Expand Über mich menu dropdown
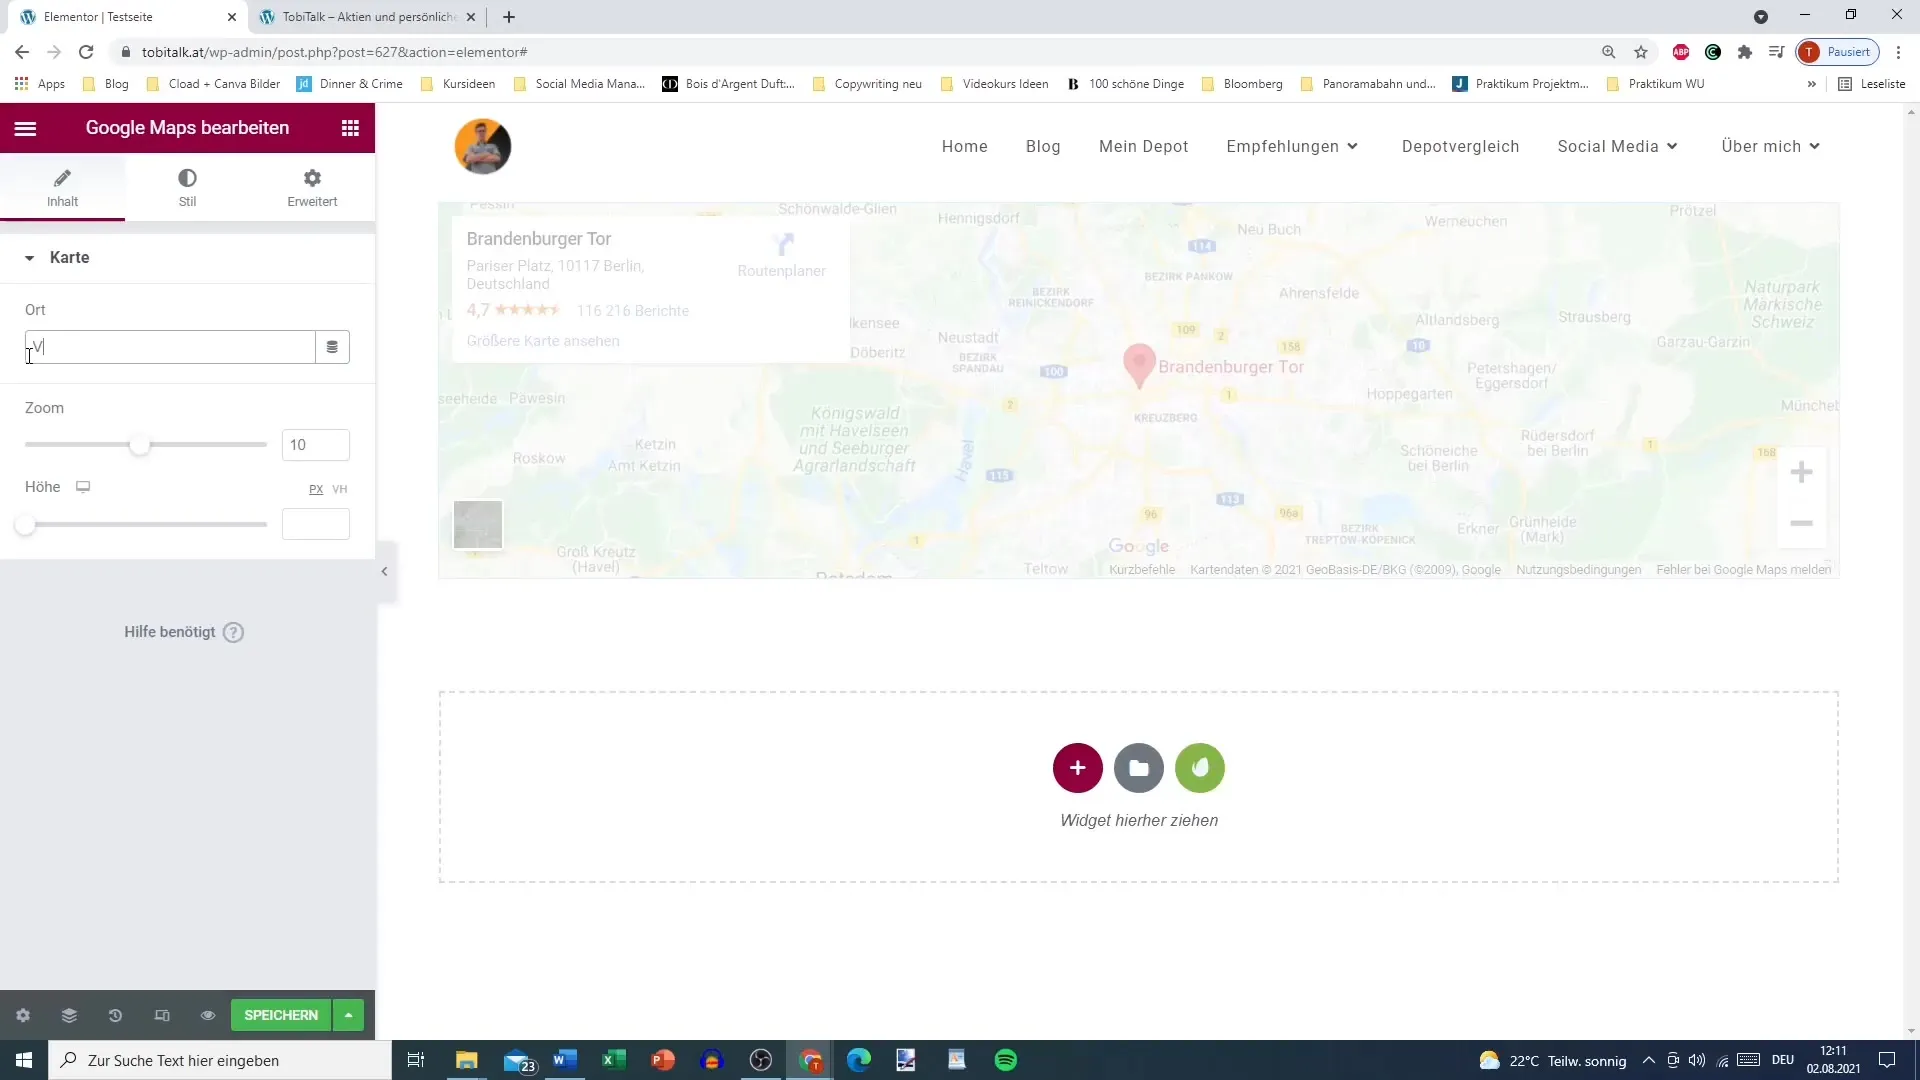Screen dimensions: 1920x1080 [x=1815, y=146]
